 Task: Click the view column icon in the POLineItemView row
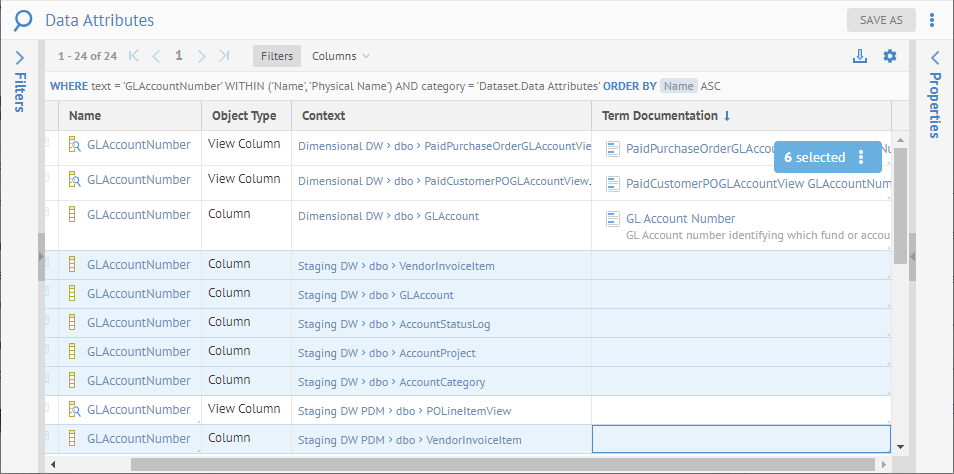click(73, 410)
